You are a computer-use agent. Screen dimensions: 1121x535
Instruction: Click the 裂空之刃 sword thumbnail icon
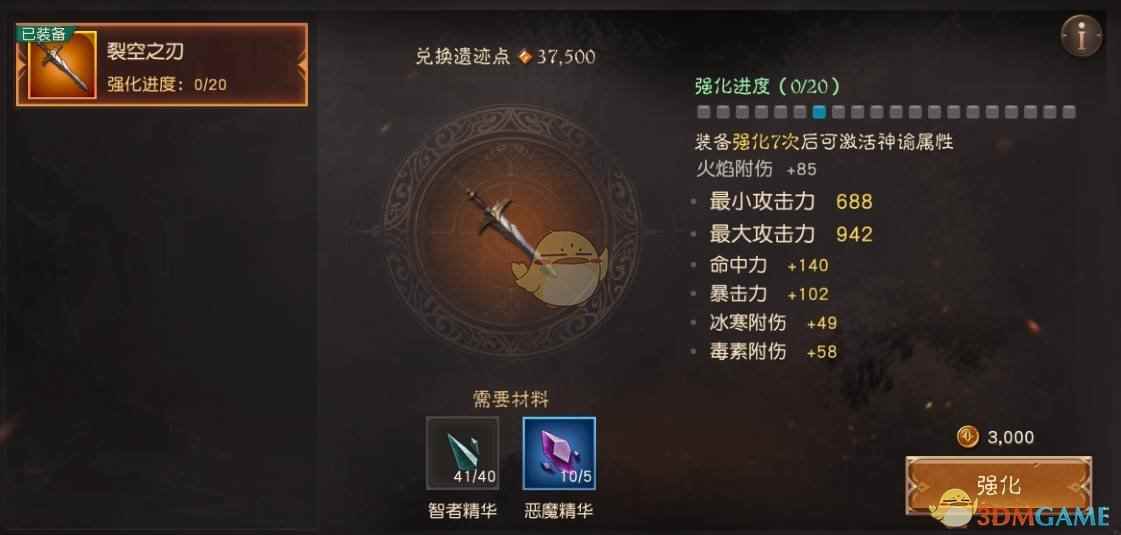coord(62,66)
